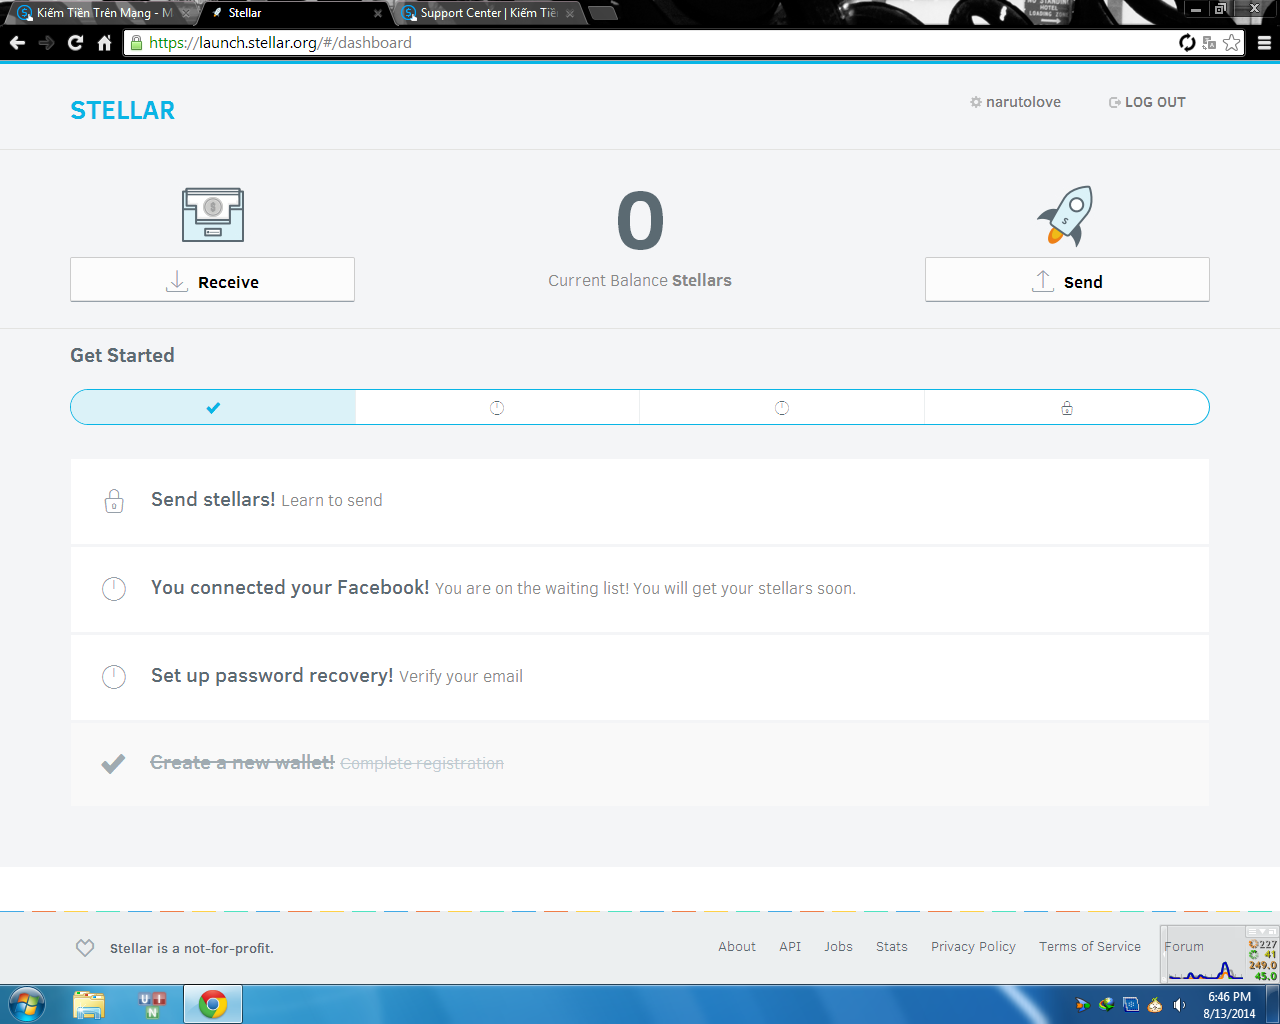This screenshot has width=1280, height=1024.
Task: Click the Chrome taskbar icon
Action: point(212,1004)
